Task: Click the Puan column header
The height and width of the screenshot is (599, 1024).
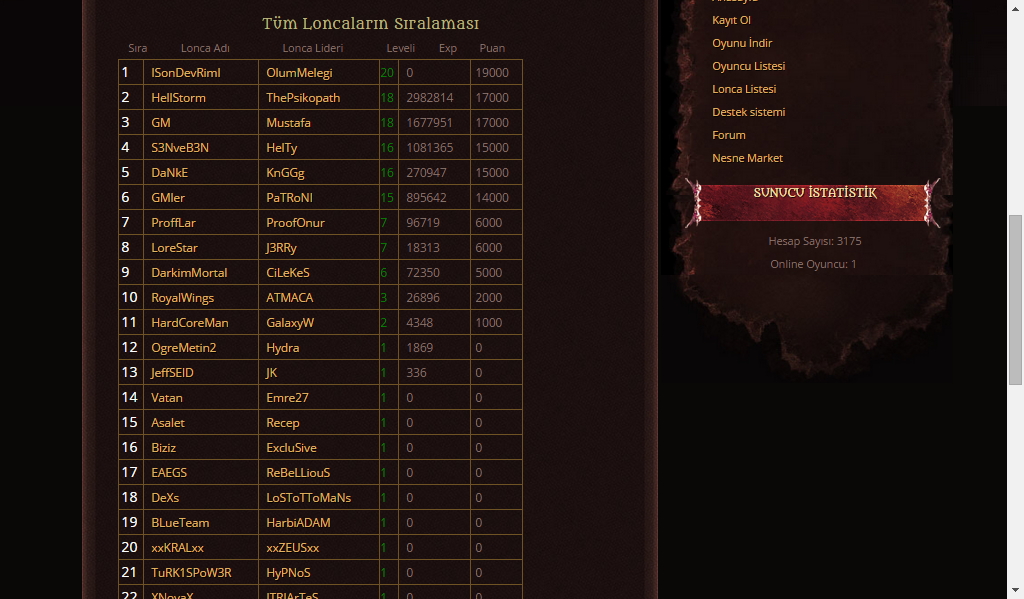Action: point(492,48)
